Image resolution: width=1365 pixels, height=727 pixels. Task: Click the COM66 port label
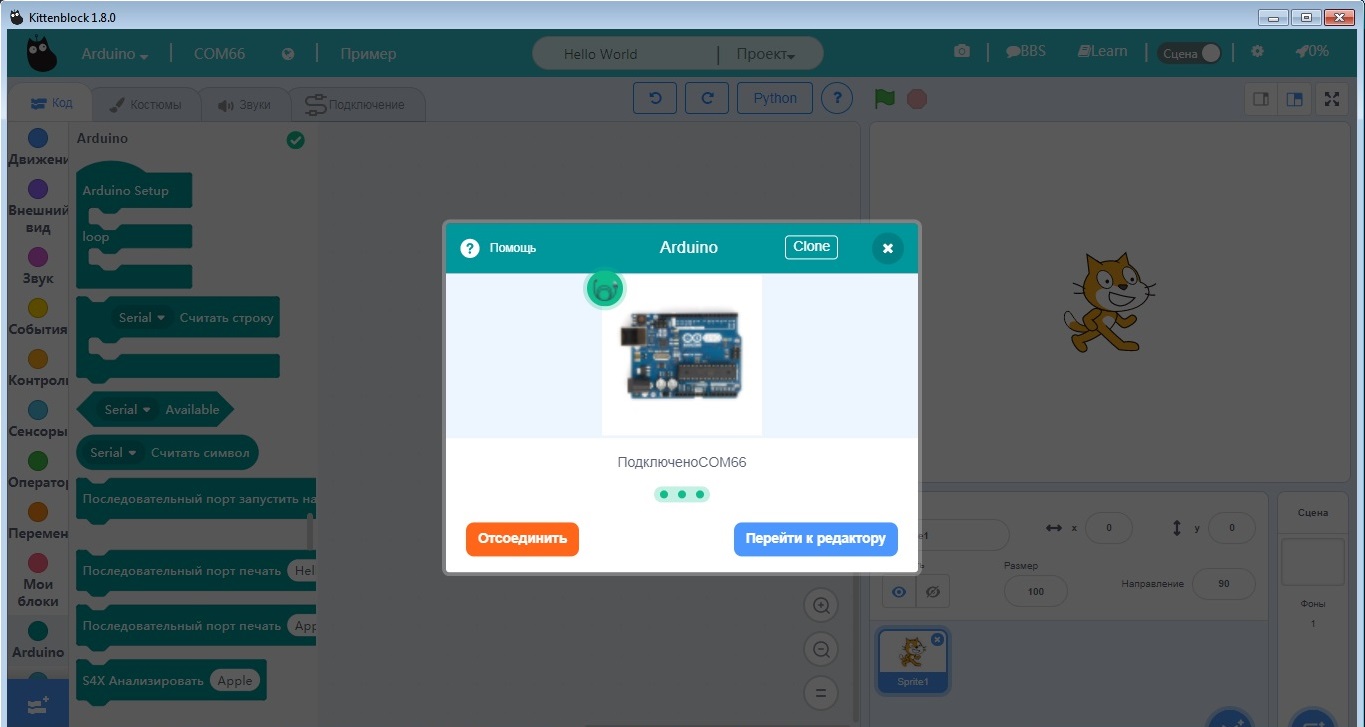[x=219, y=54]
